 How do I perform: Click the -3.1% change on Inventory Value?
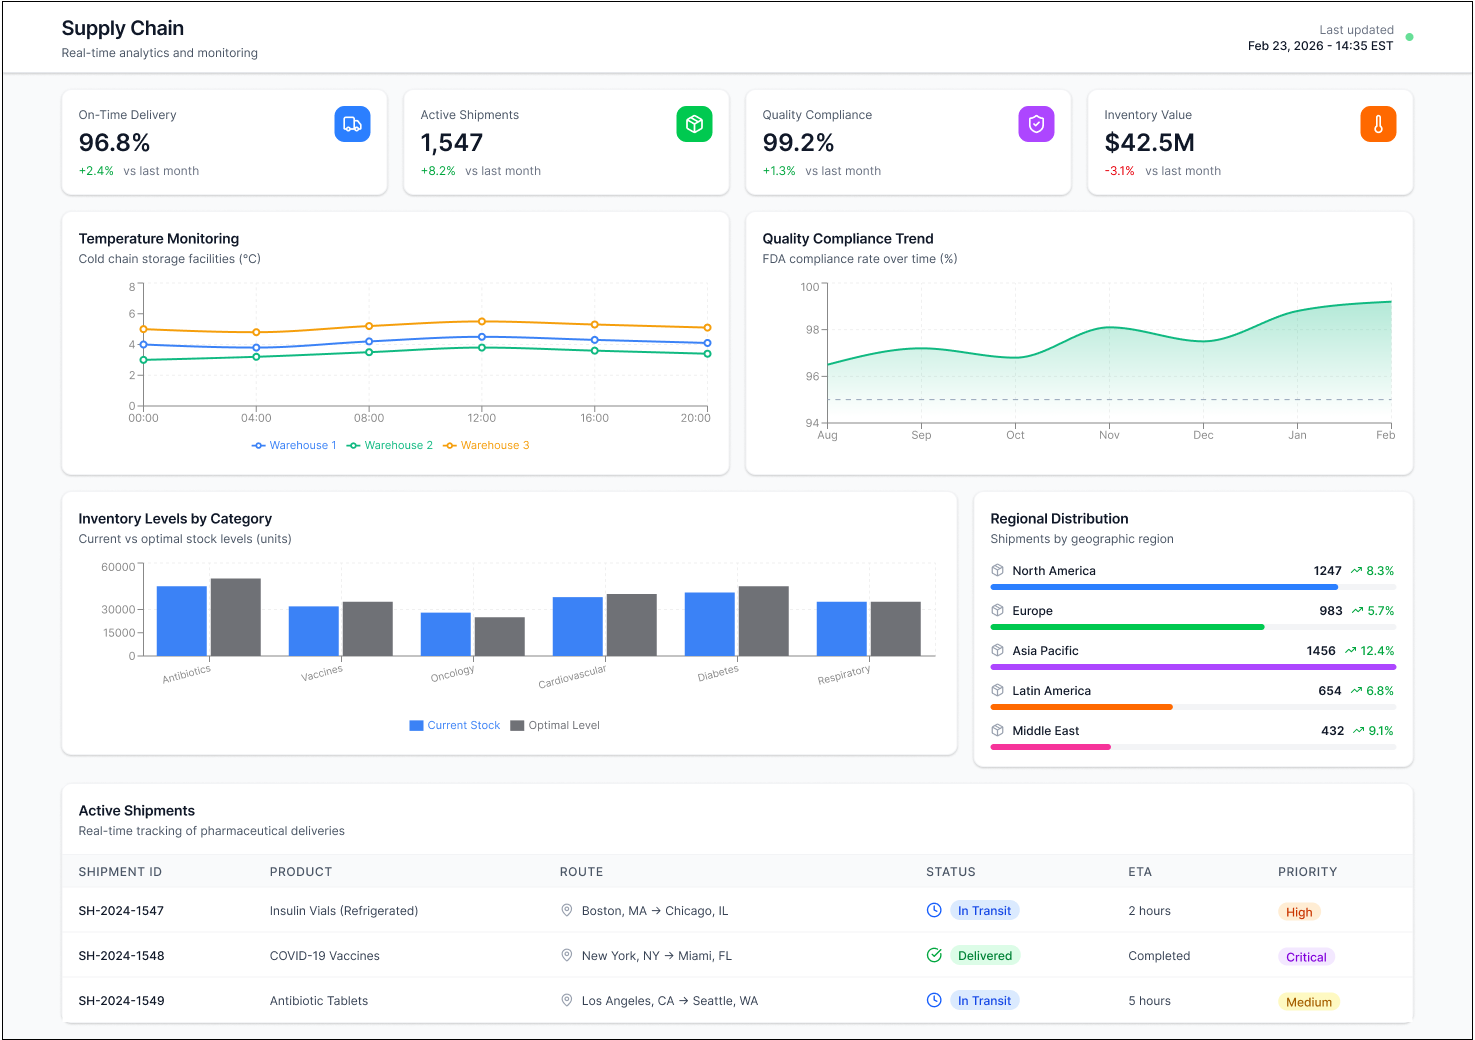pos(1119,171)
